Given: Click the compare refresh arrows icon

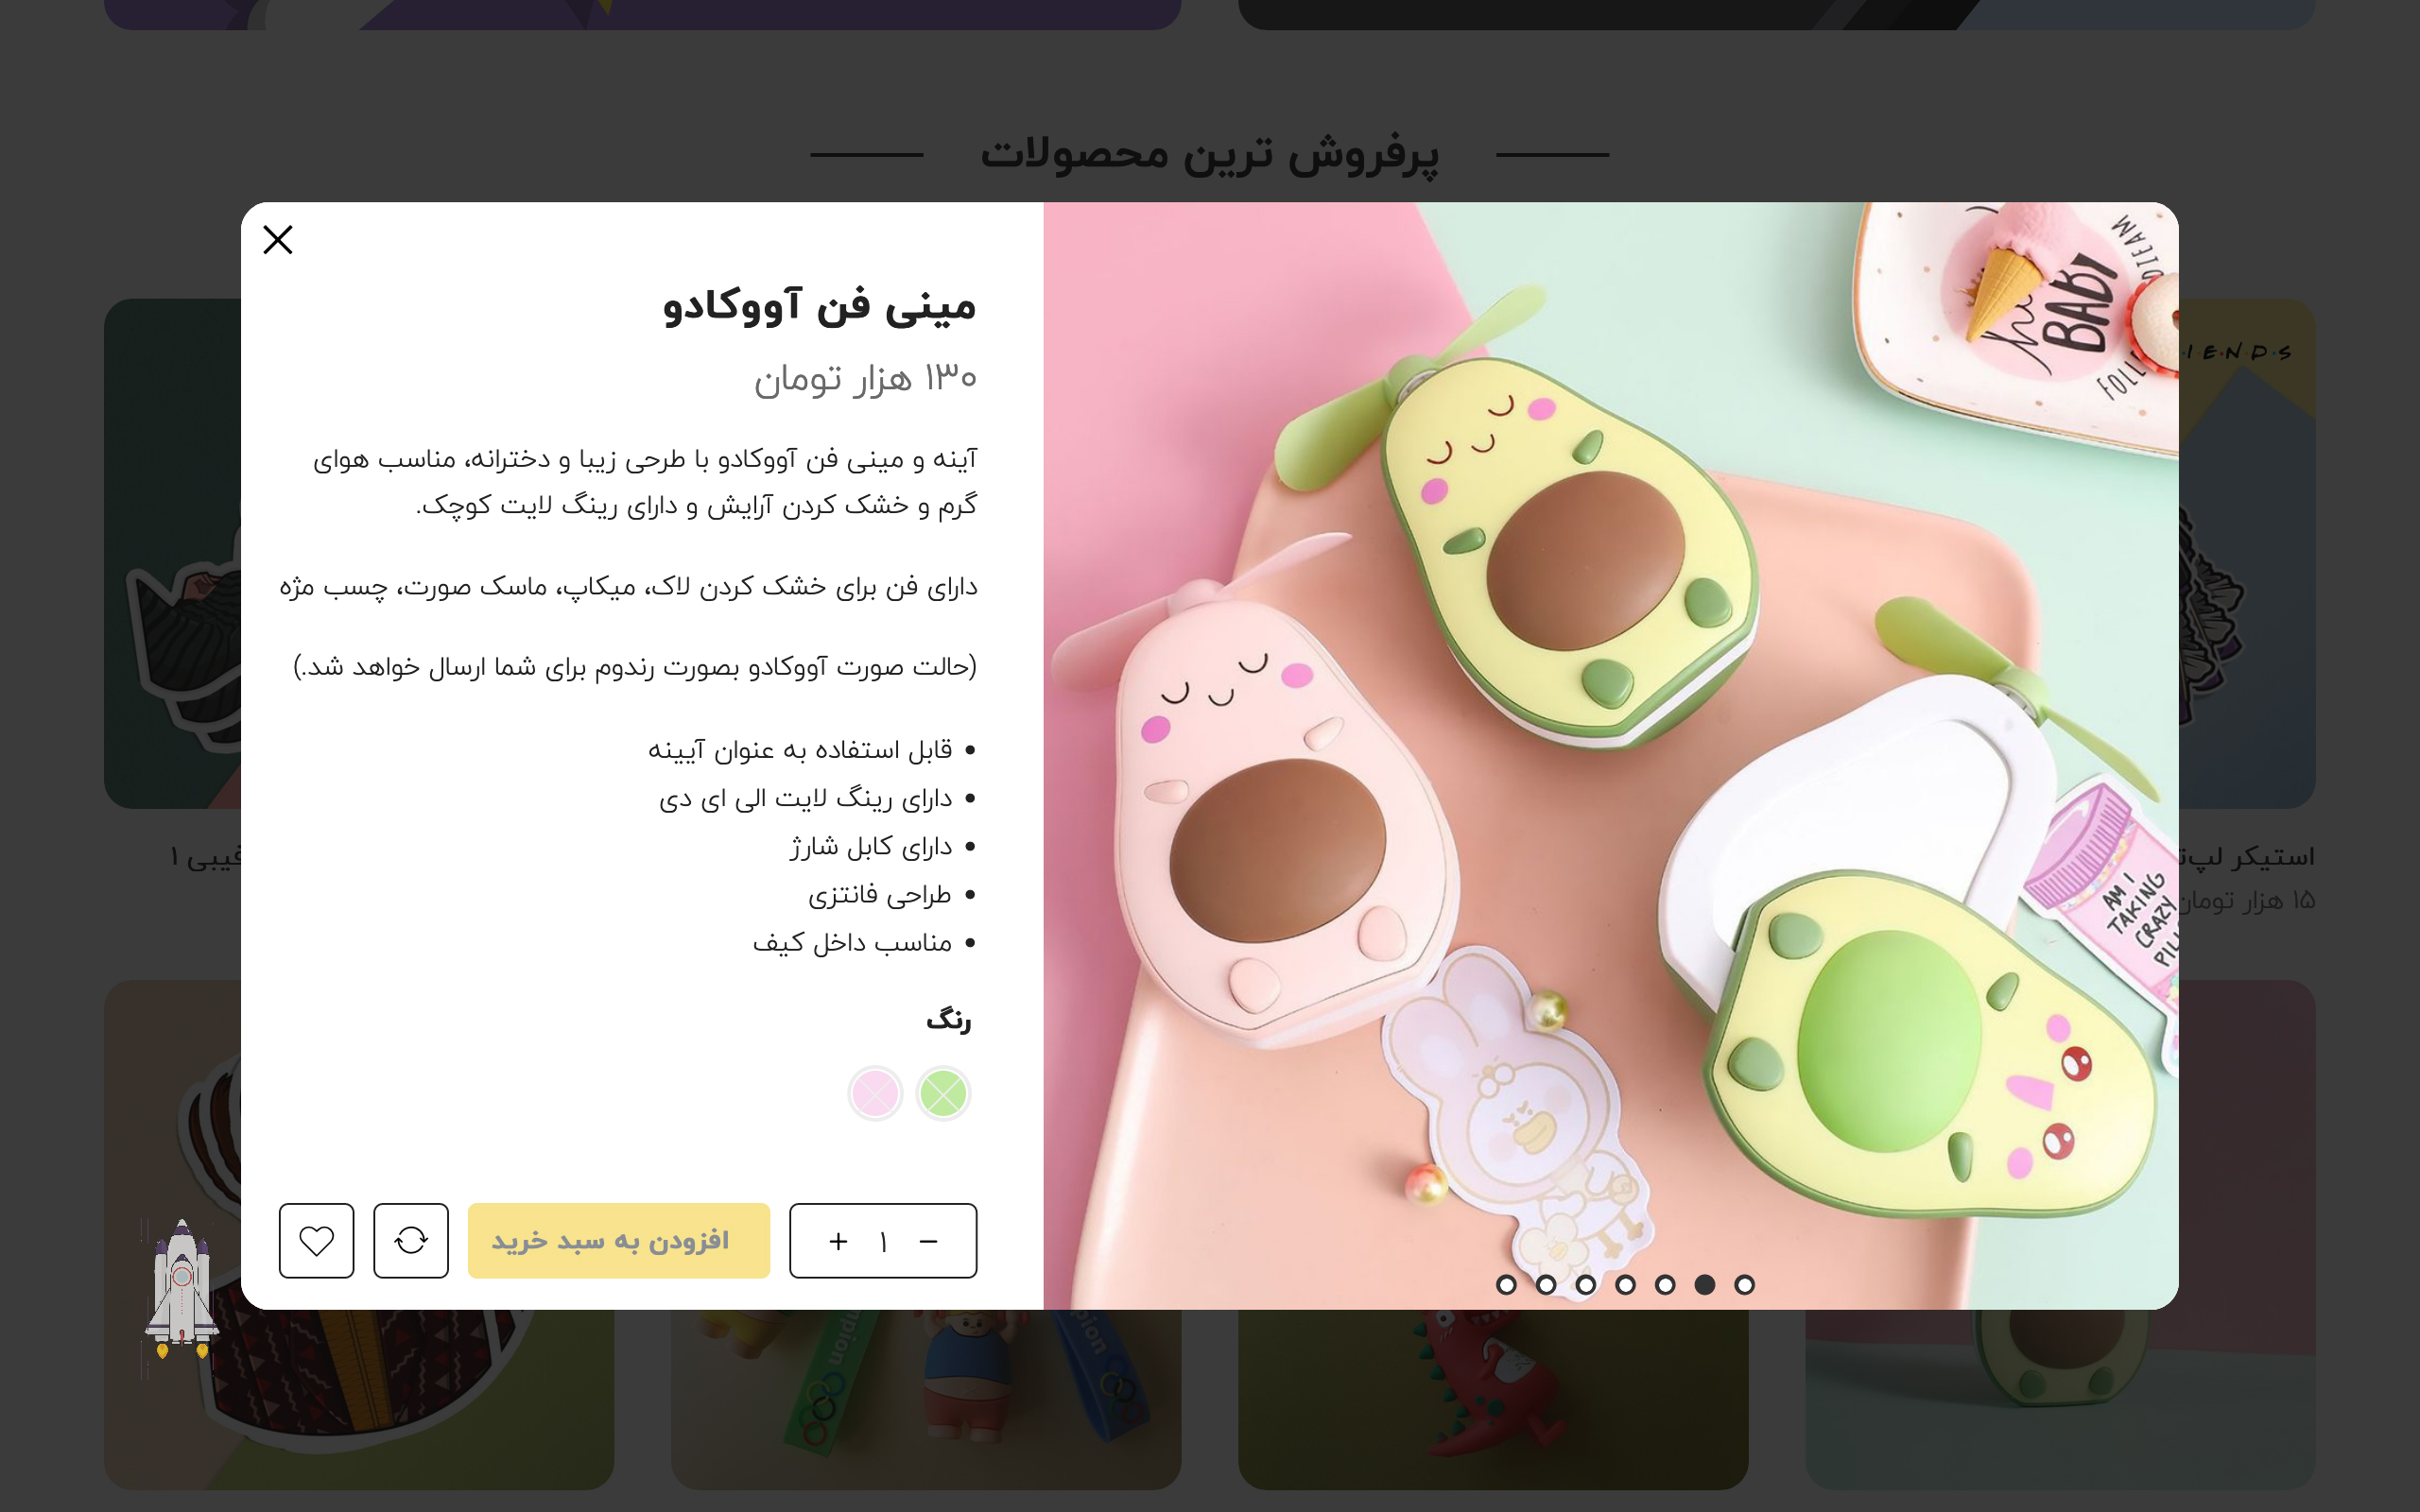Looking at the screenshot, I should 411,1240.
